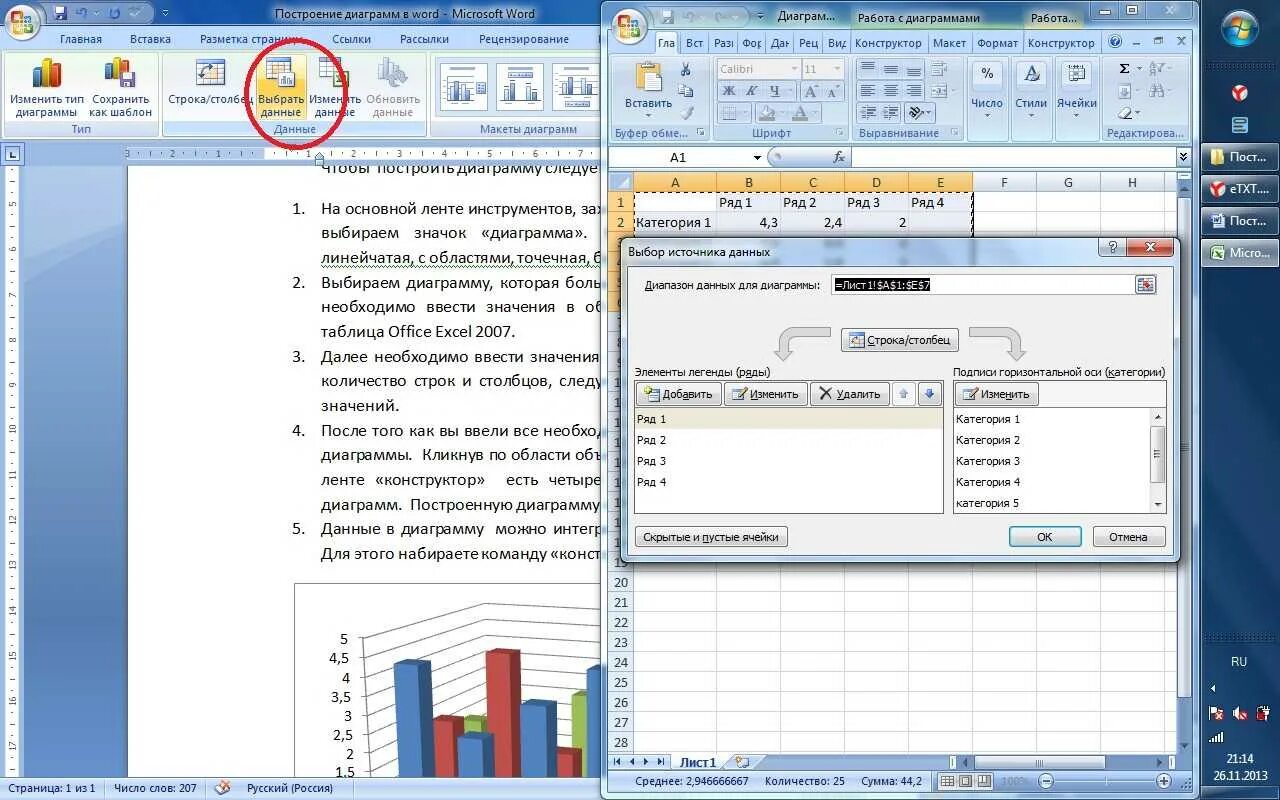Click the category list scrollbar in dialog

coord(1158,460)
